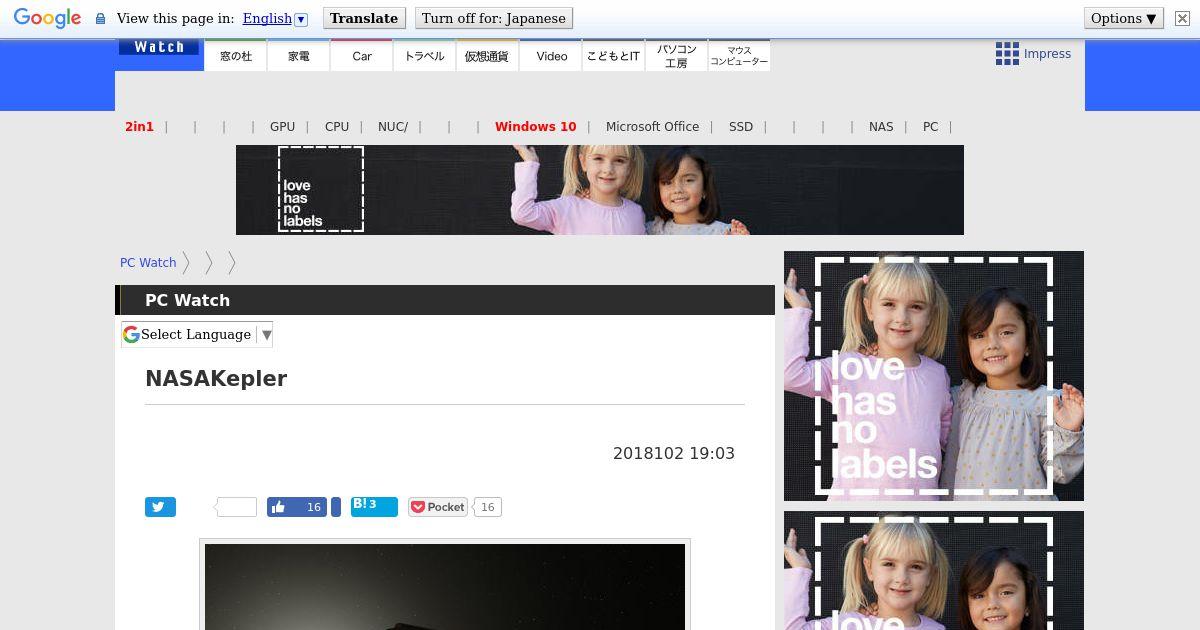Screen dimensions: 1200x630
Task: Click the Translate button
Action: click(364, 18)
